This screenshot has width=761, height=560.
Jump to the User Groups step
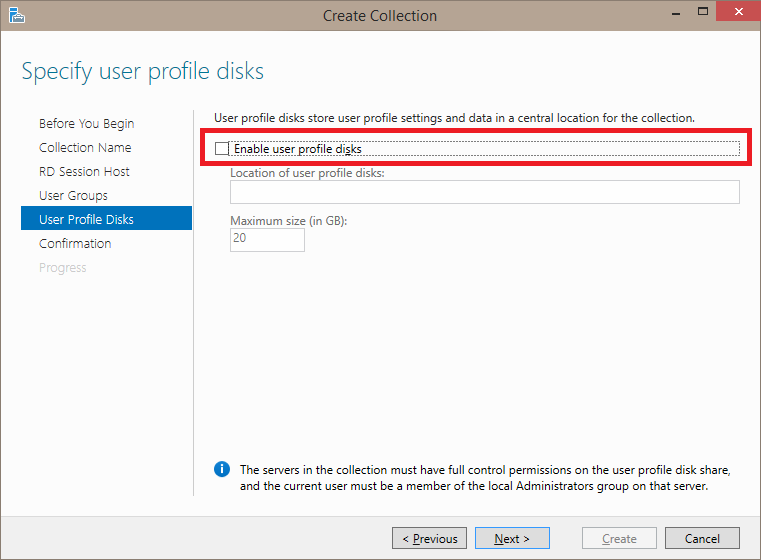(x=73, y=196)
